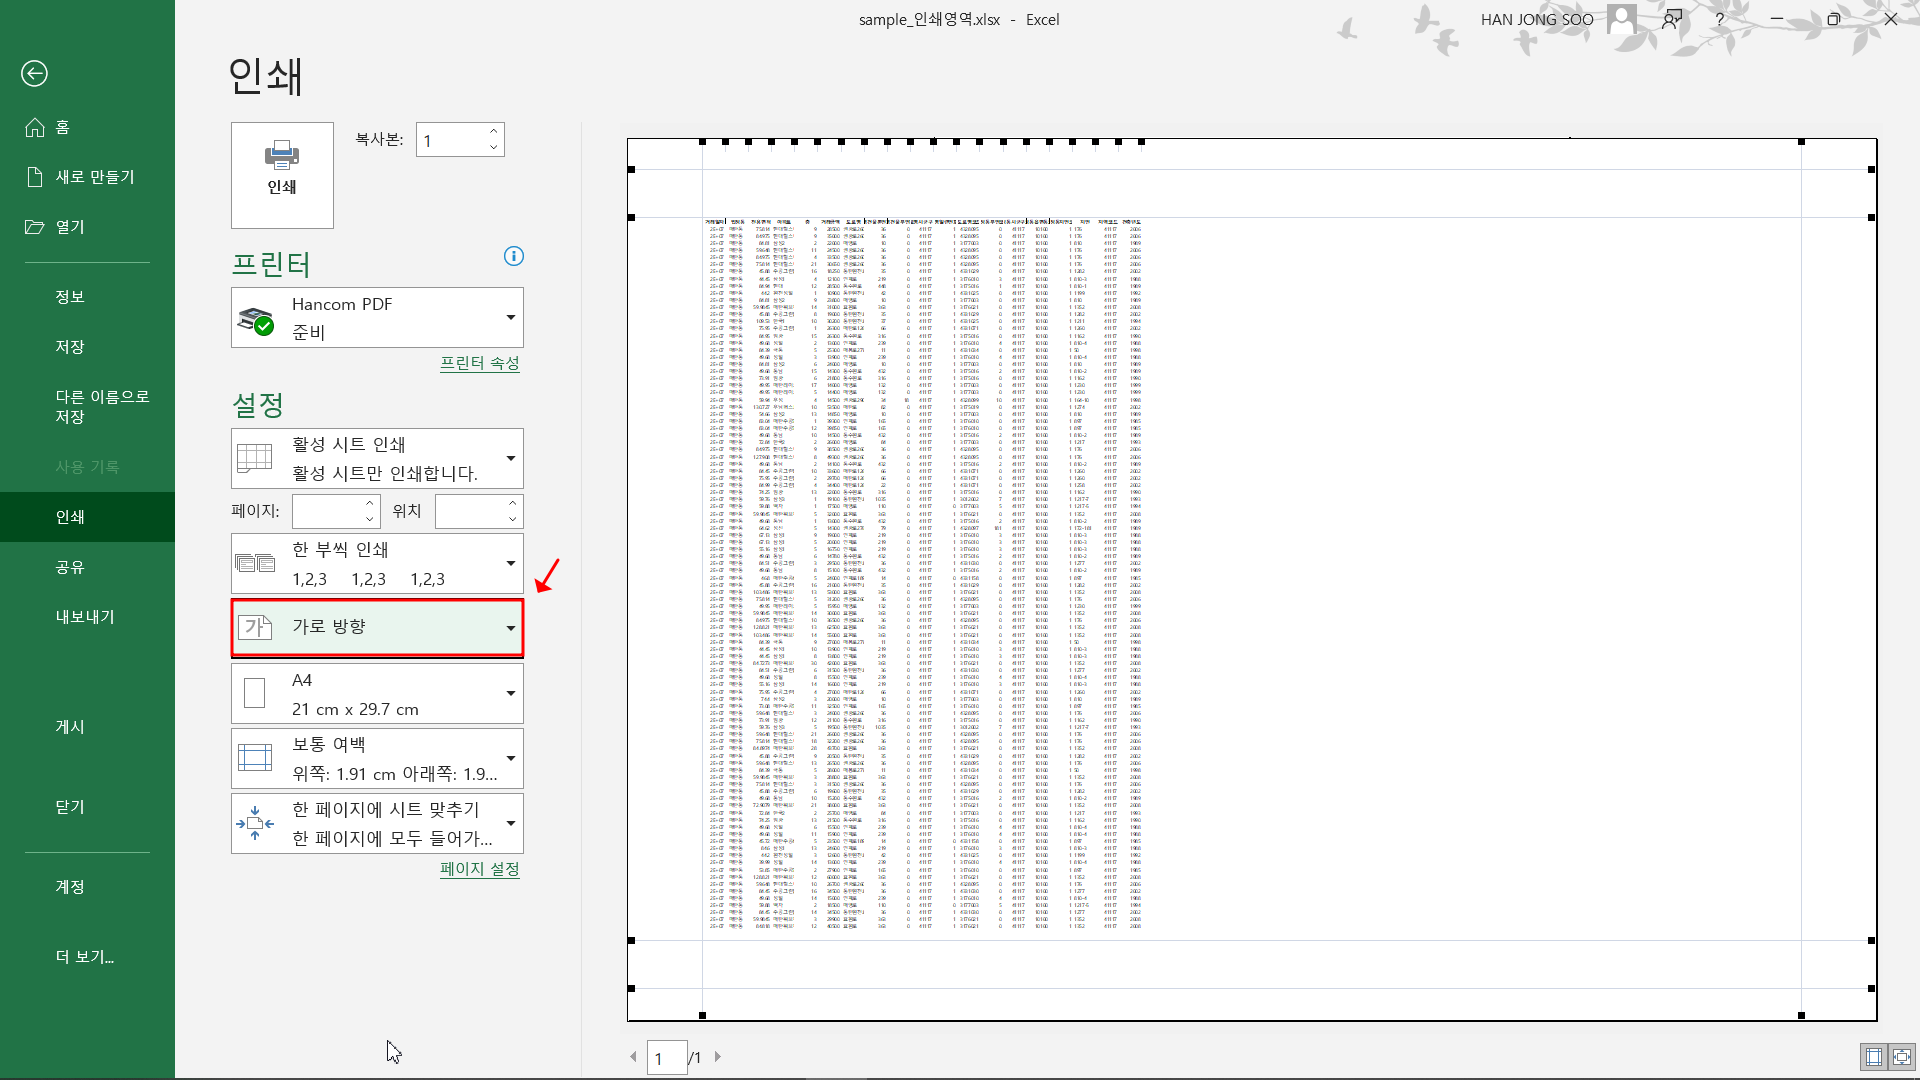
Task: Open the 내보내기 menu item
Action: [x=85, y=616]
